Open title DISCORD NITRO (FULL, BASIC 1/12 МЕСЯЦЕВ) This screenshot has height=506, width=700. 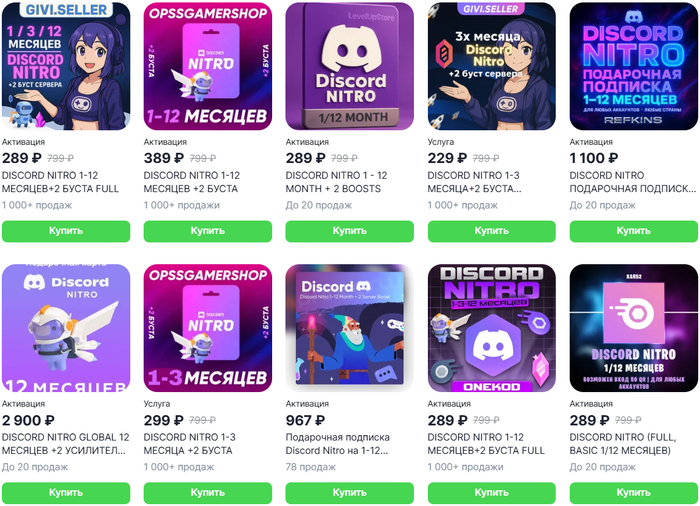(x=623, y=443)
